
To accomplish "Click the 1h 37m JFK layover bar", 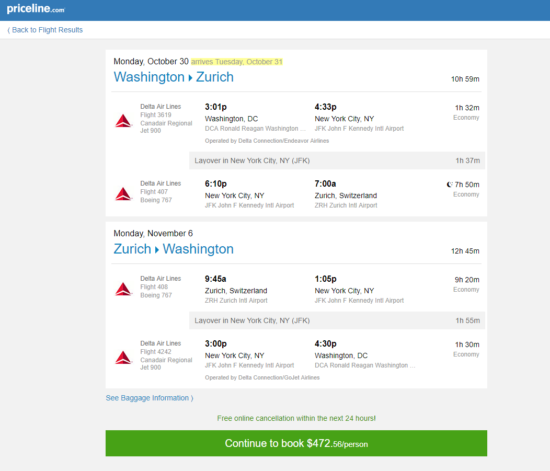I will pyautogui.click(x=337, y=161).
